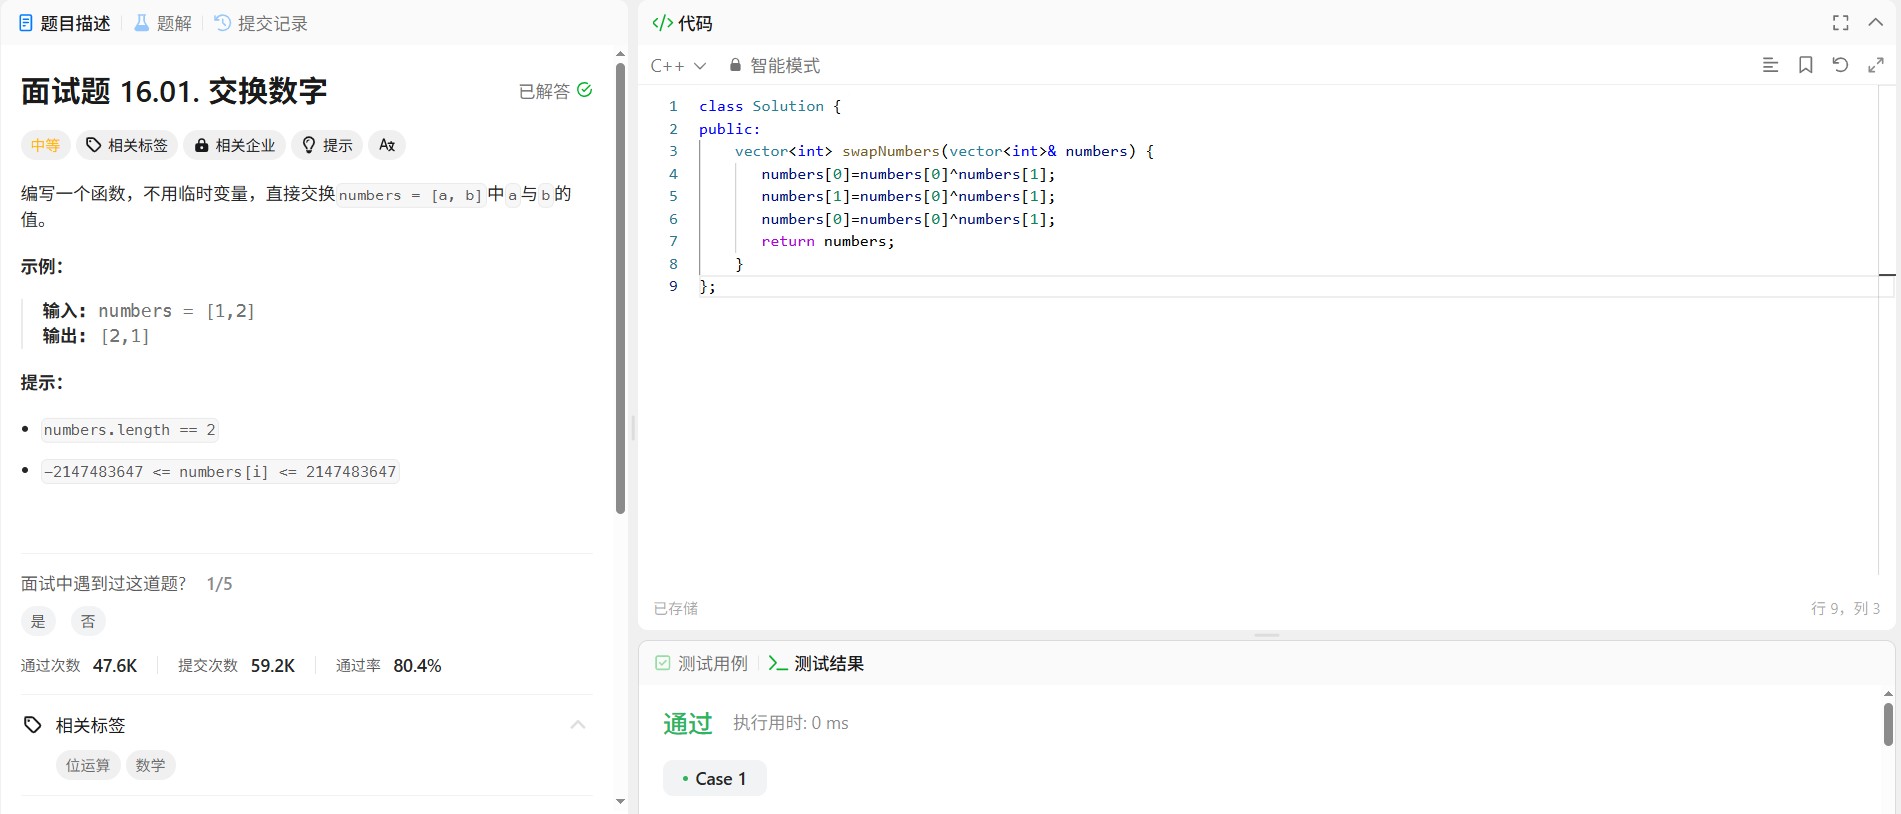1901x814 pixels.
Task: Click the bookmark icon in editor toolbar
Action: 1805,65
